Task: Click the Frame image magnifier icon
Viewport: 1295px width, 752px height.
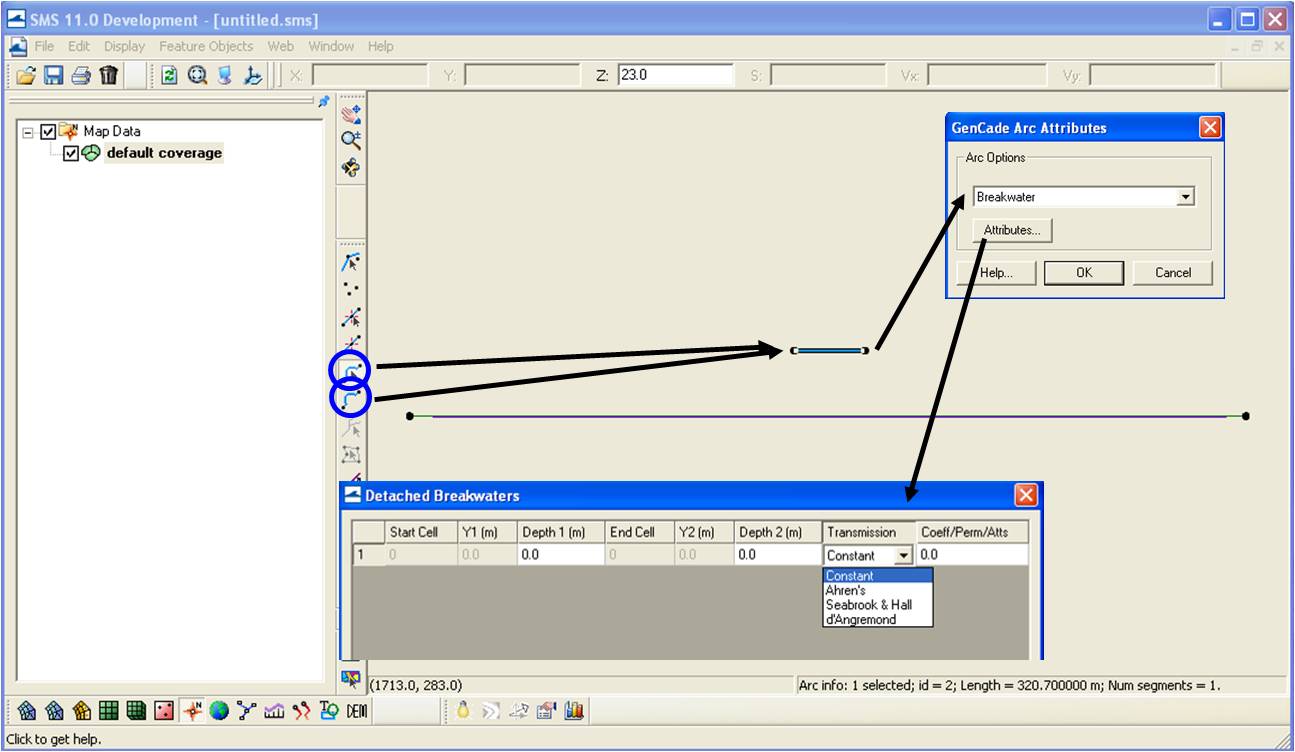Action: pos(198,75)
